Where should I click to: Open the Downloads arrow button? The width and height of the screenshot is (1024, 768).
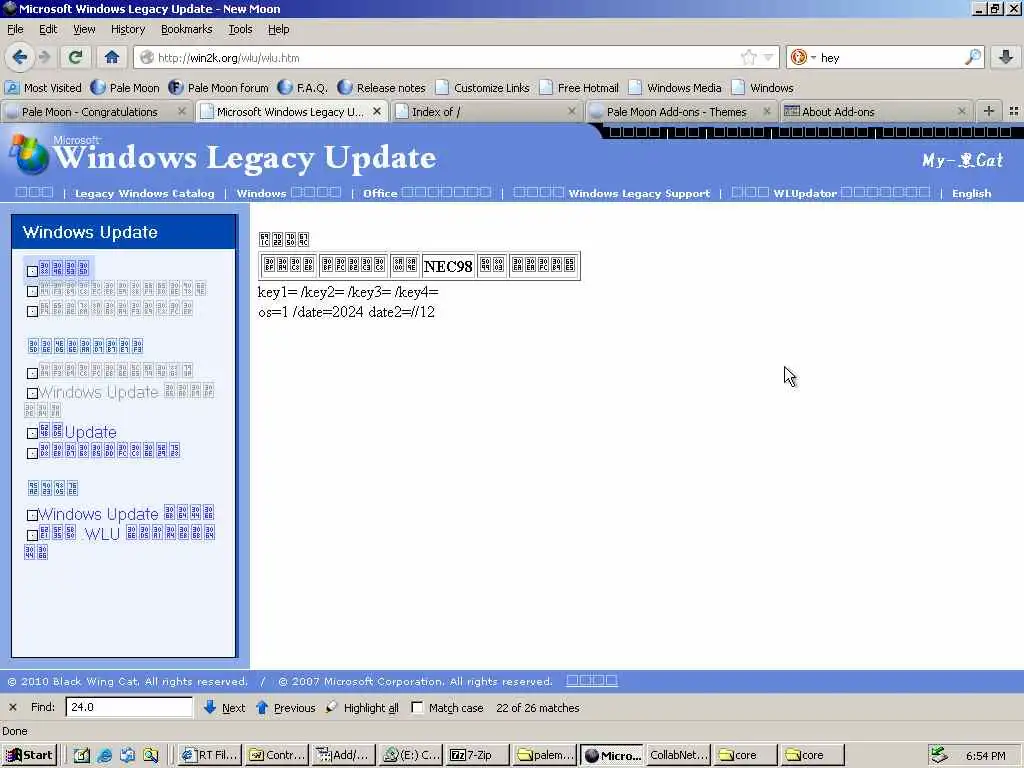1006,57
